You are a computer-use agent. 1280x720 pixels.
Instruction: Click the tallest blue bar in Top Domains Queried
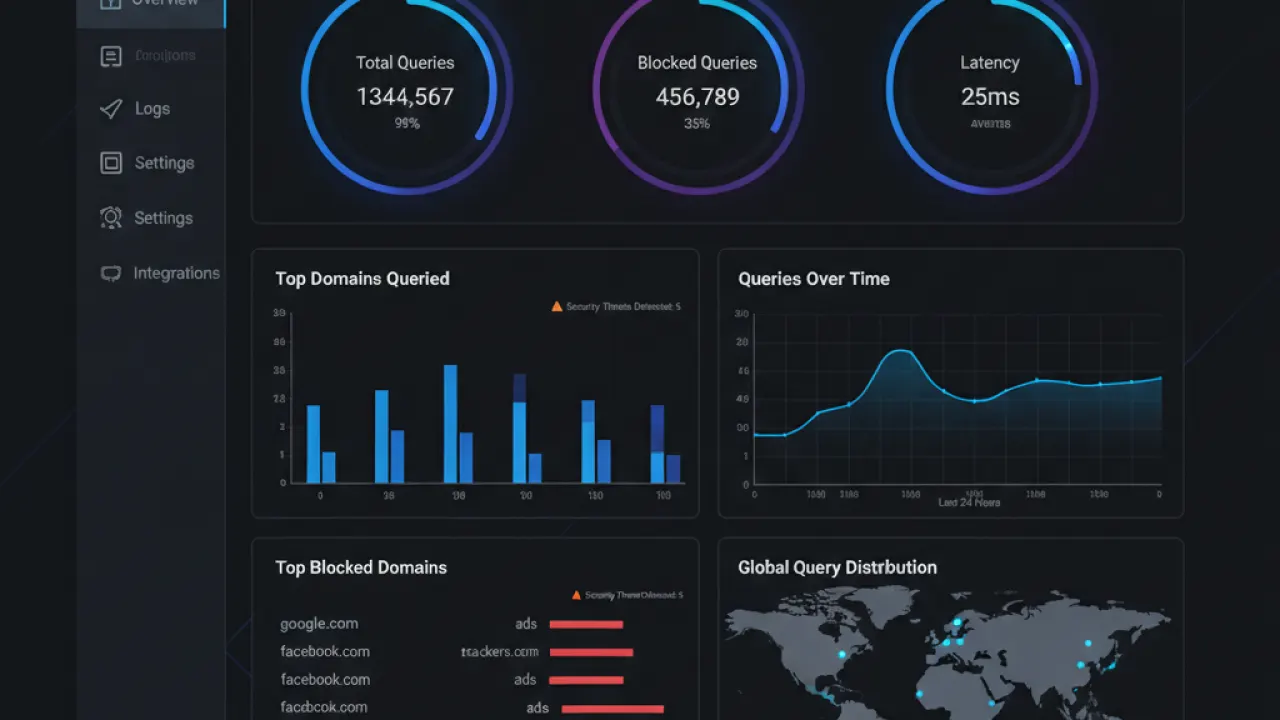pyautogui.click(x=450, y=424)
